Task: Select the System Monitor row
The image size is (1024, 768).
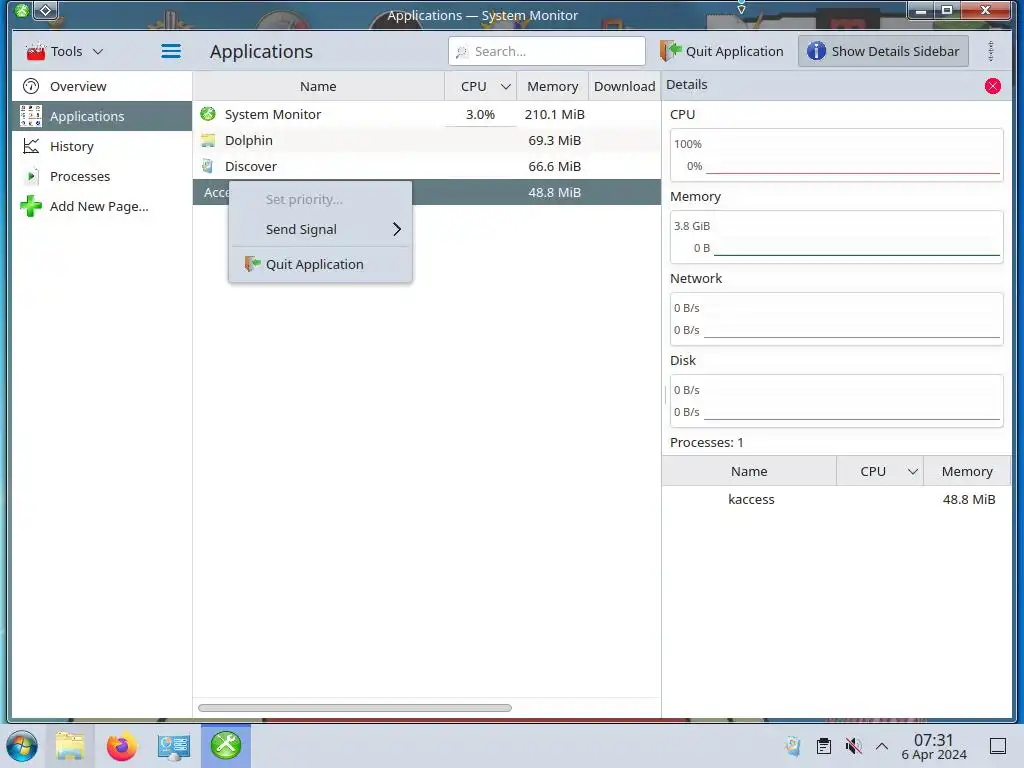Action: coord(426,114)
